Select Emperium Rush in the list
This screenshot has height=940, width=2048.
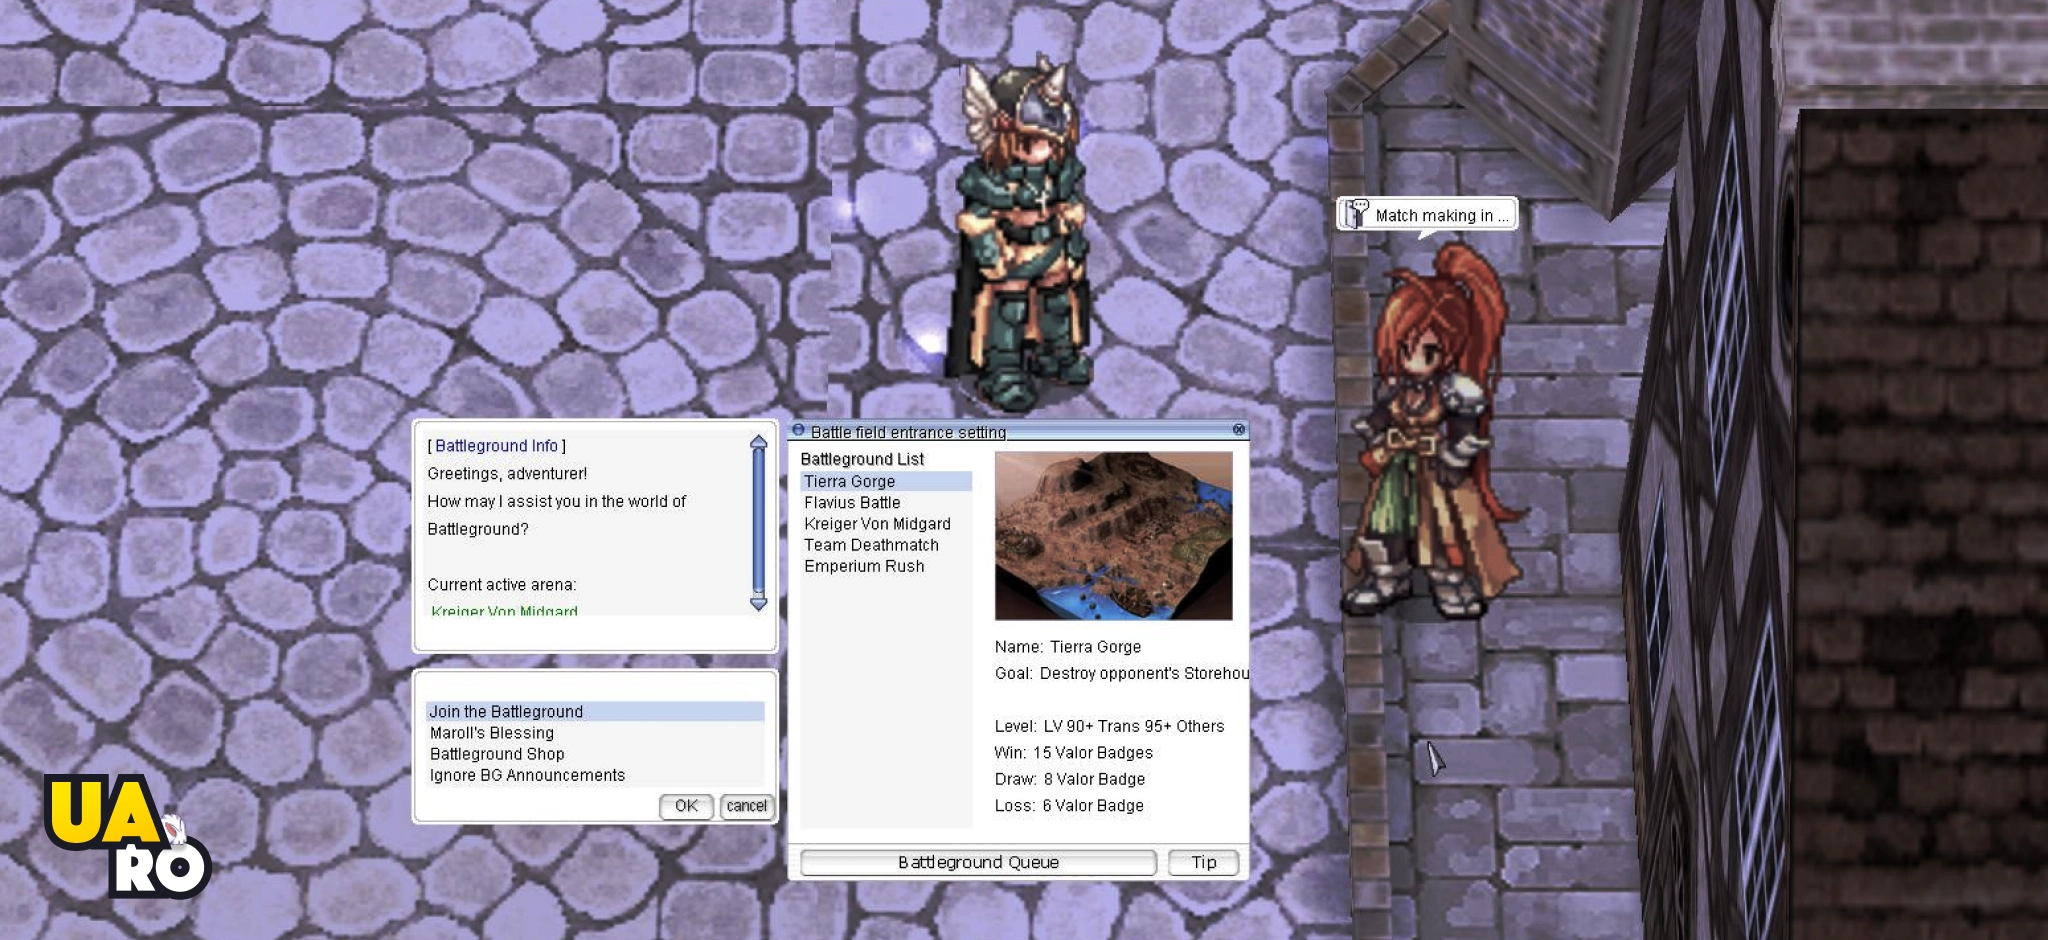pos(864,566)
